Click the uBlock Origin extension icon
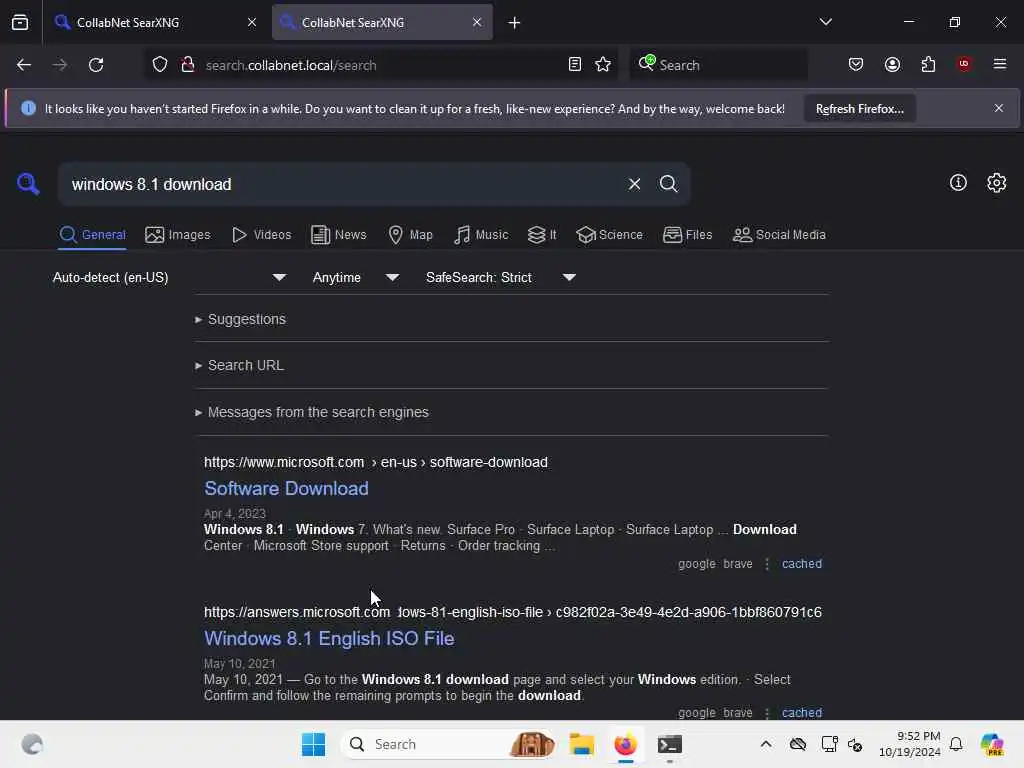The image size is (1024, 768). [964, 64]
